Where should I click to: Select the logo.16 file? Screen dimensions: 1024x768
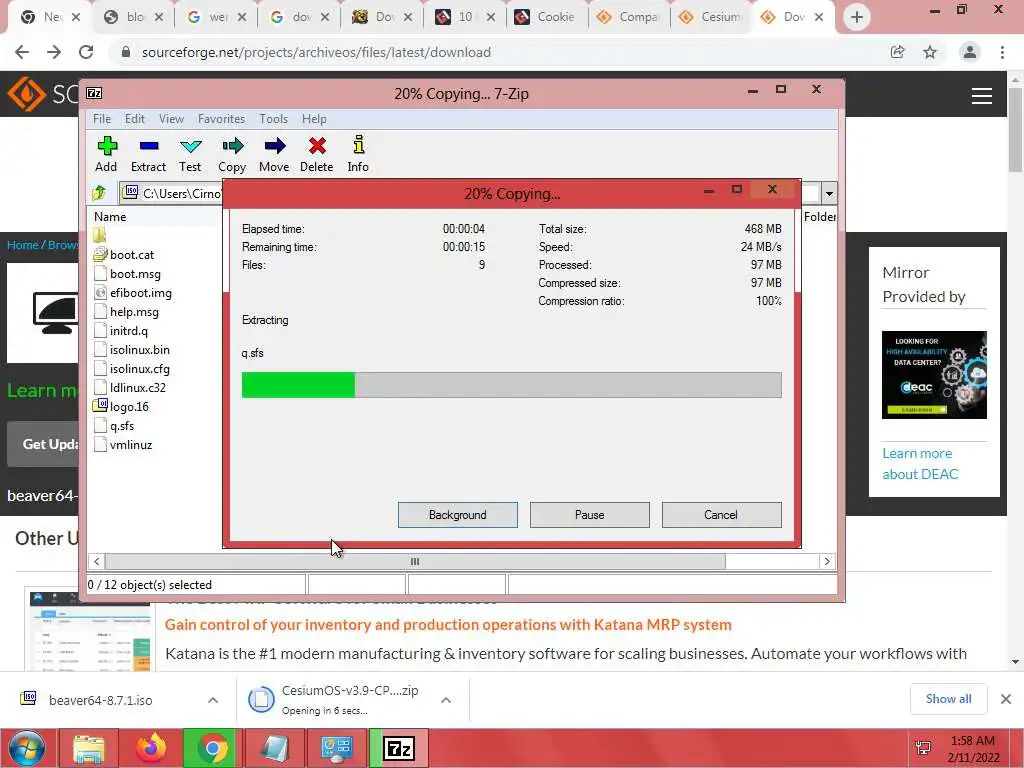129,406
